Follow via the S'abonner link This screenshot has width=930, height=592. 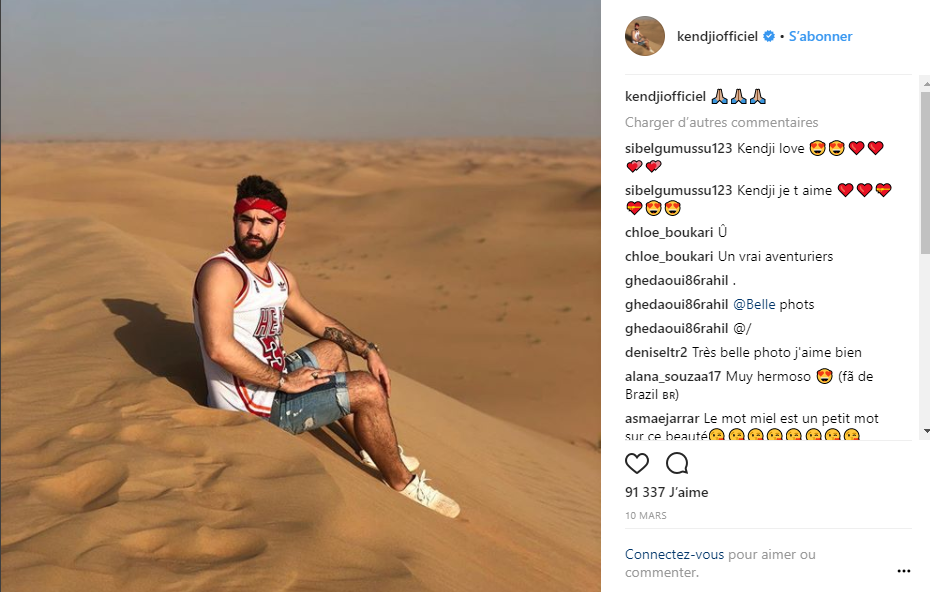[820, 36]
